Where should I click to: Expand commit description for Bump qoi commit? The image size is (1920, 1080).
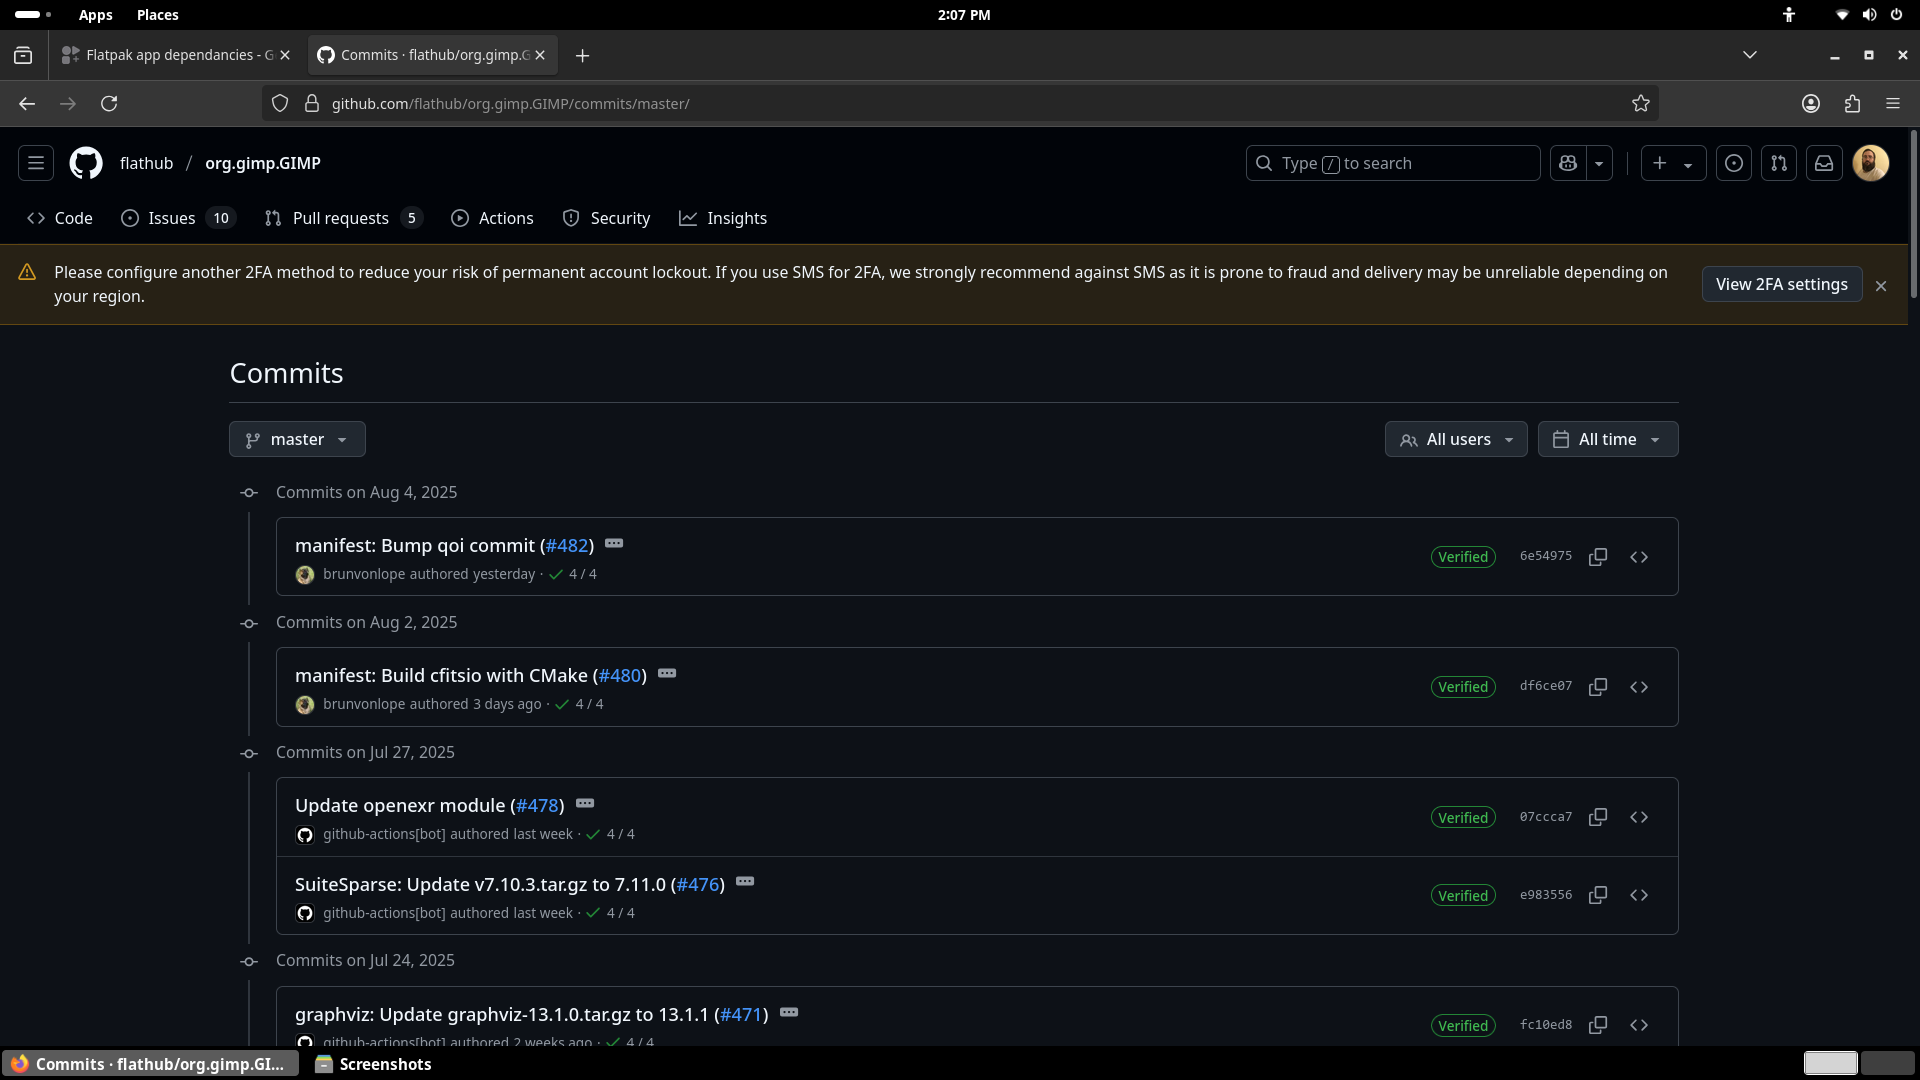[614, 544]
